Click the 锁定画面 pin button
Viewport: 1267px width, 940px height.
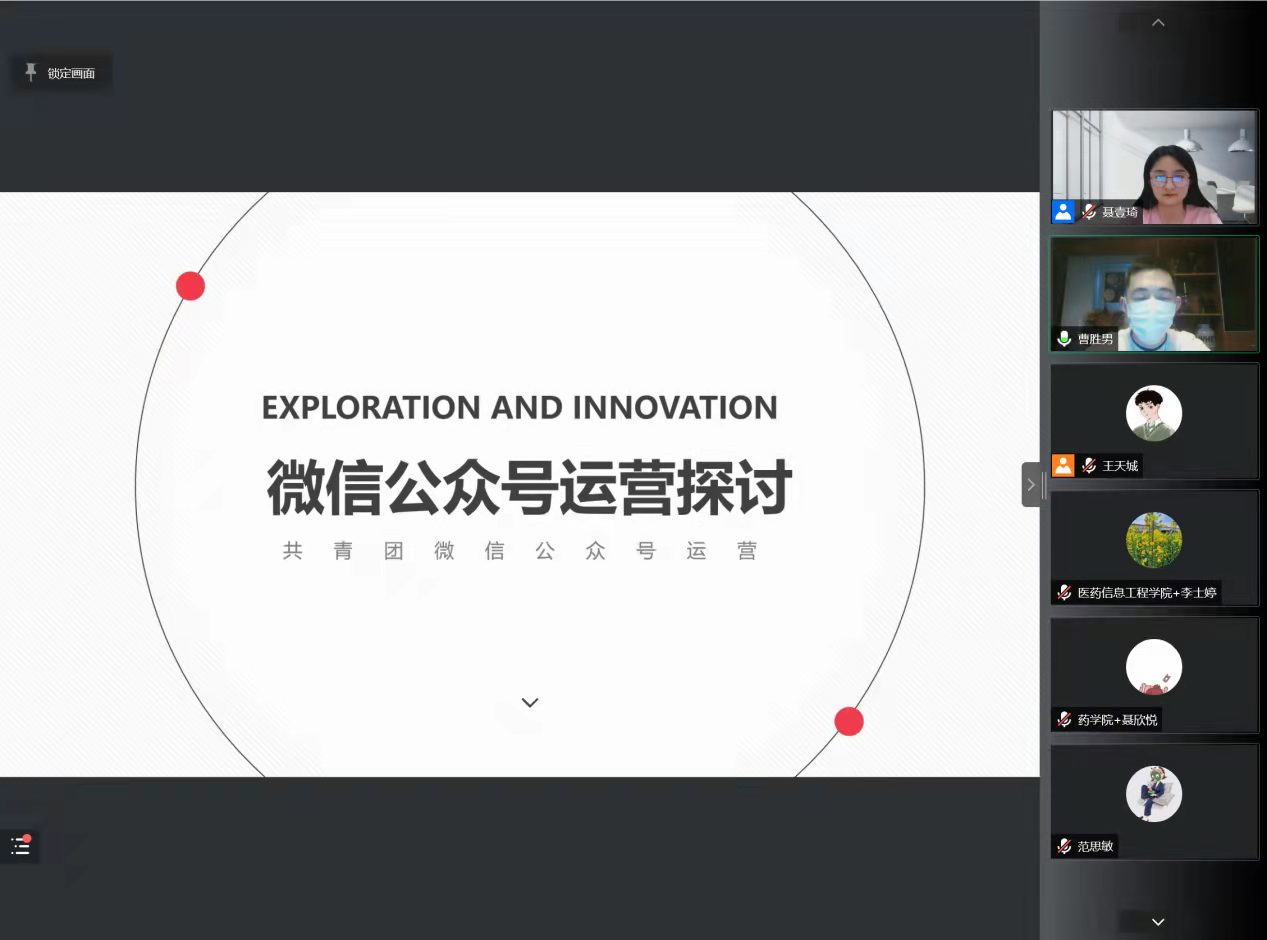60,73
